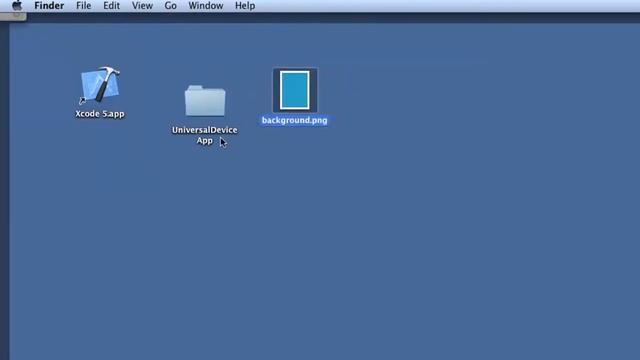Open the Finder menu
640x360 pixels.
coord(49,6)
